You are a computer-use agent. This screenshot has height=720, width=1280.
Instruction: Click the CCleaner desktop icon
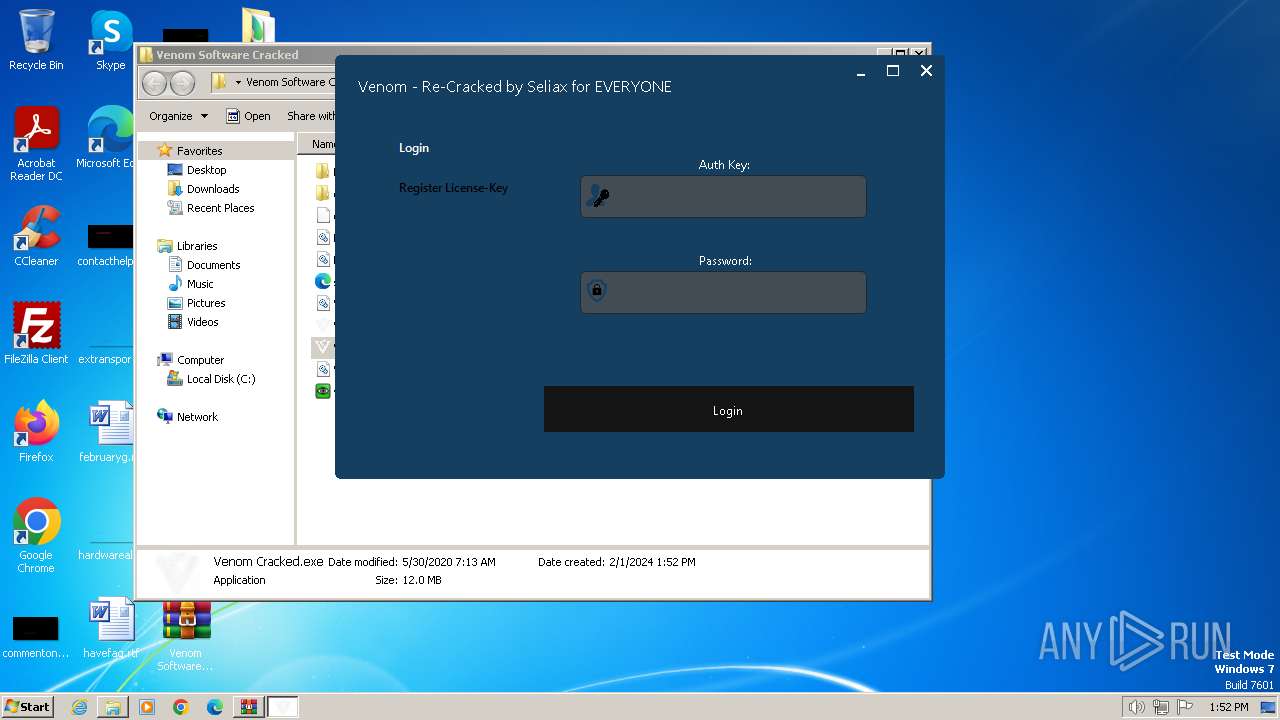coord(36,236)
